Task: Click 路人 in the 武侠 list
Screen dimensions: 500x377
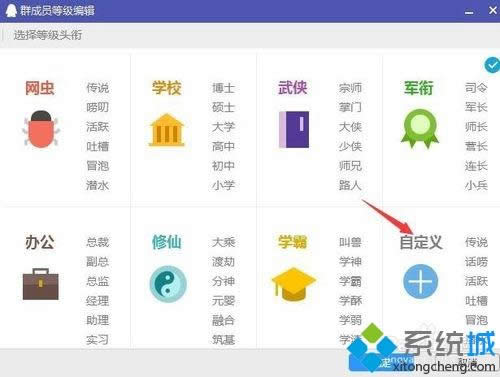Action: coord(350,185)
